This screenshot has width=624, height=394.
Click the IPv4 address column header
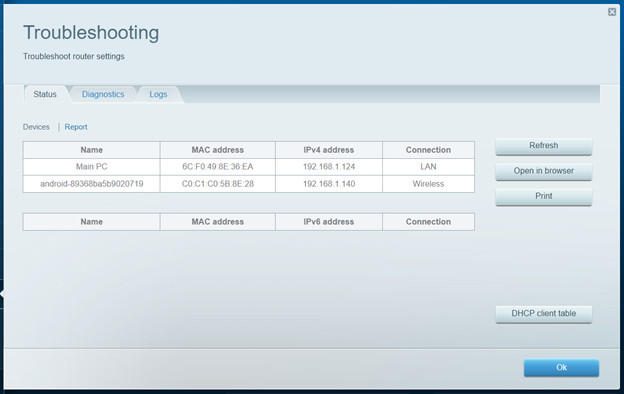[x=329, y=150]
